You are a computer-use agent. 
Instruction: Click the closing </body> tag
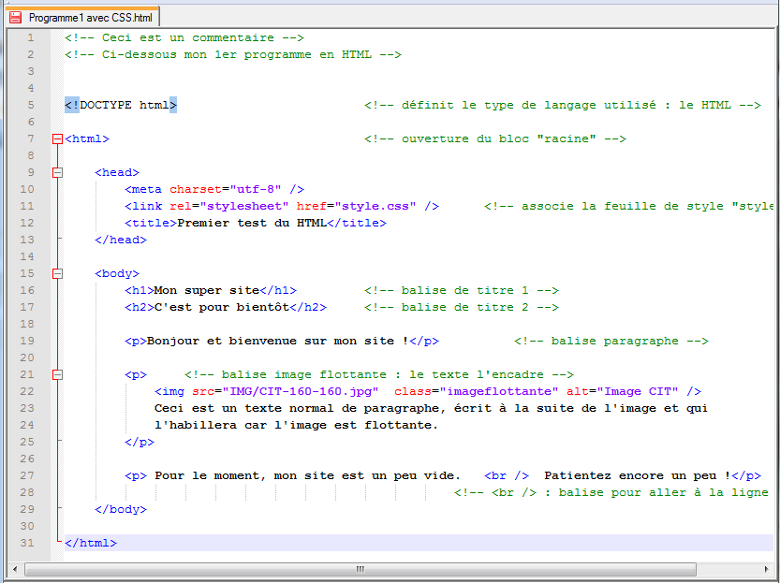point(121,509)
